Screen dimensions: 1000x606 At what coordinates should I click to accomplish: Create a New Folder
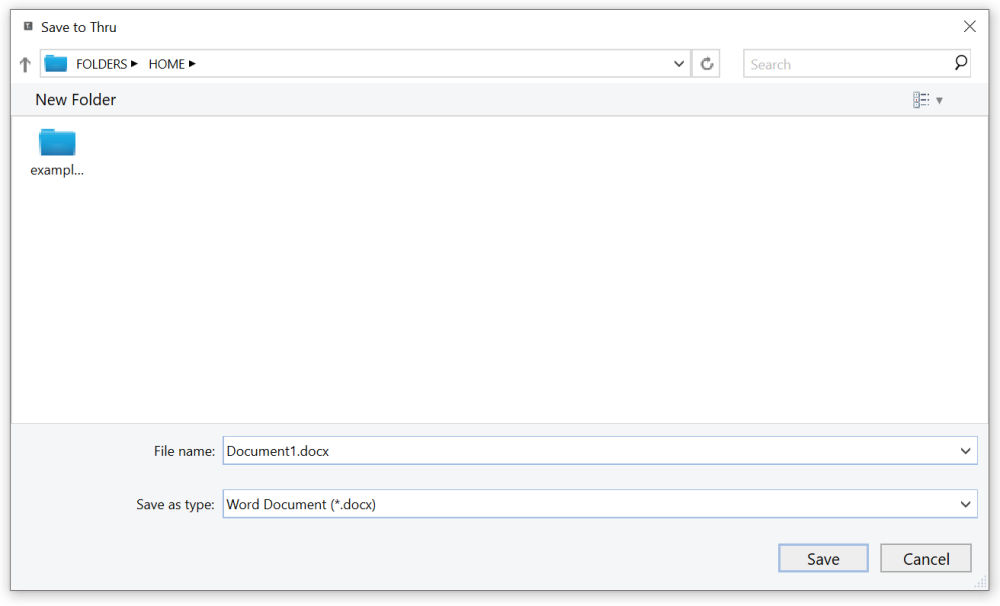point(75,100)
